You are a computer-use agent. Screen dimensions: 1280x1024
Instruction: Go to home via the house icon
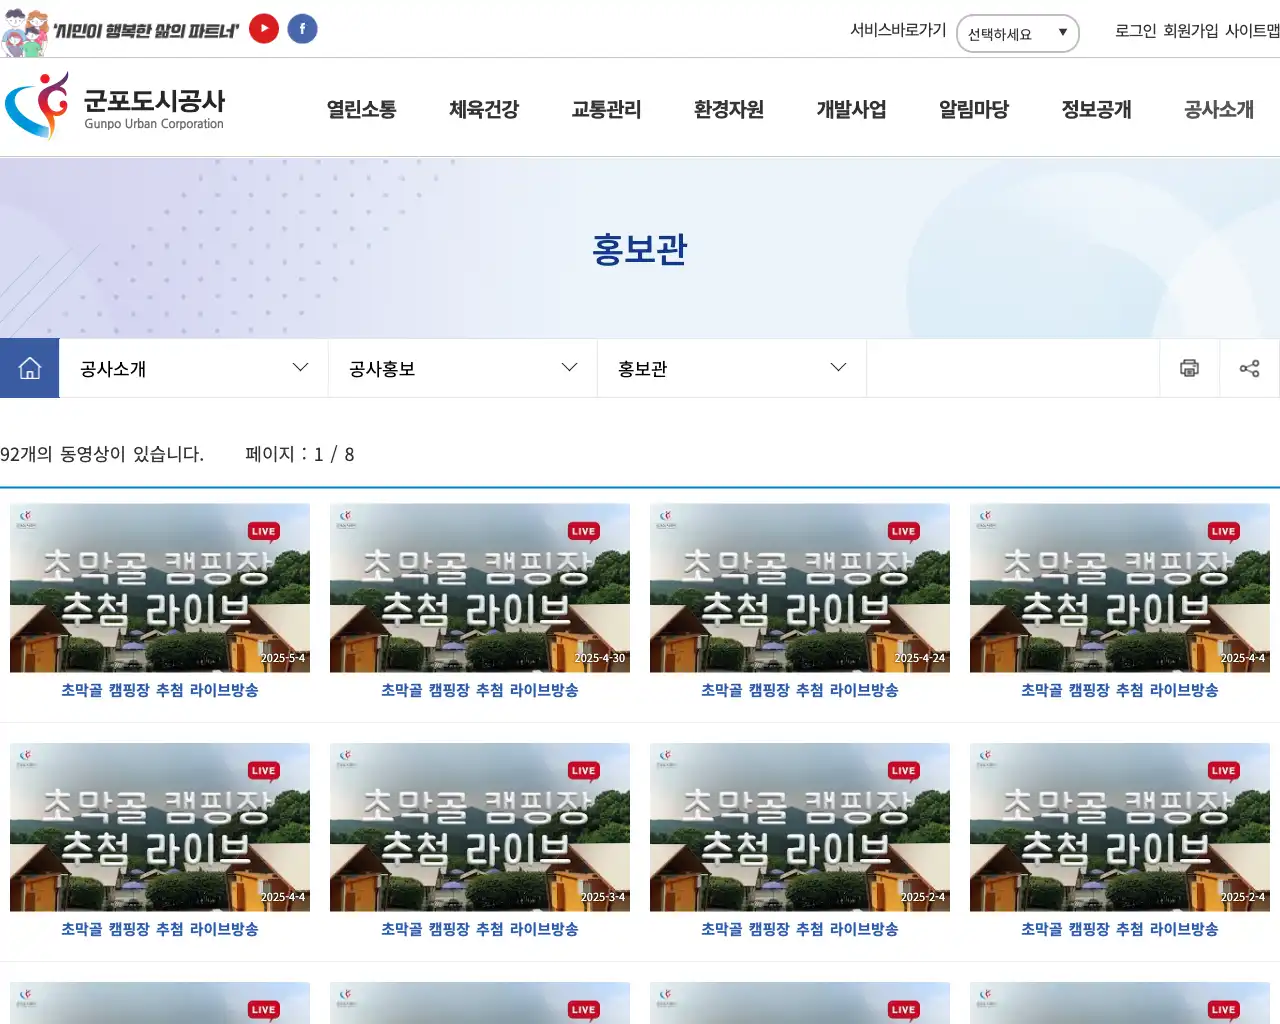pyautogui.click(x=30, y=368)
